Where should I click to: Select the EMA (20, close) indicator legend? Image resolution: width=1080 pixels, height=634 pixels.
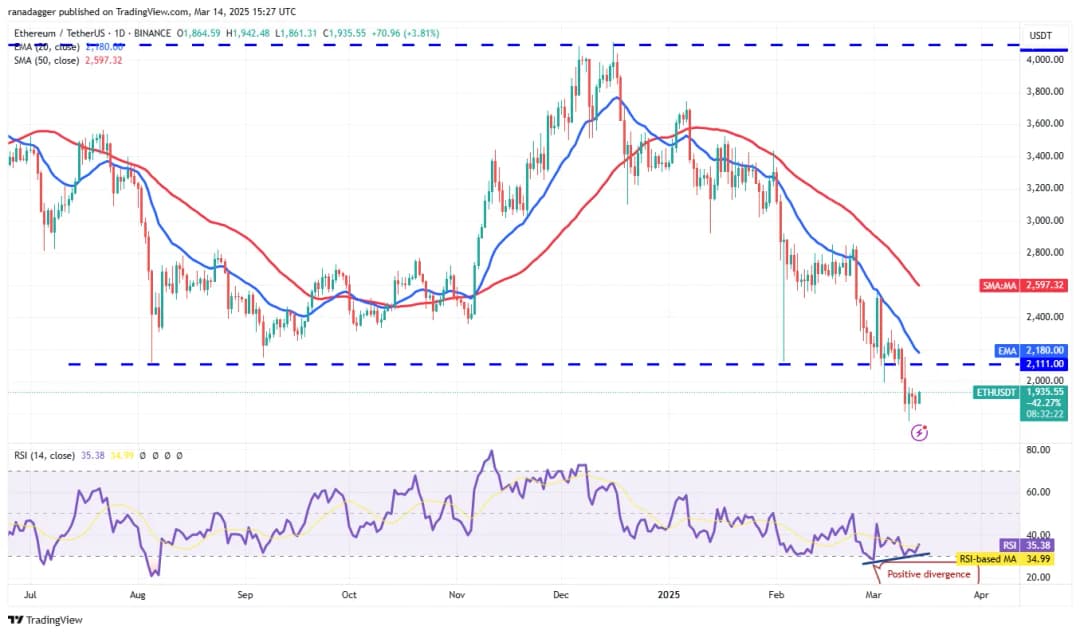coord(68,47)
